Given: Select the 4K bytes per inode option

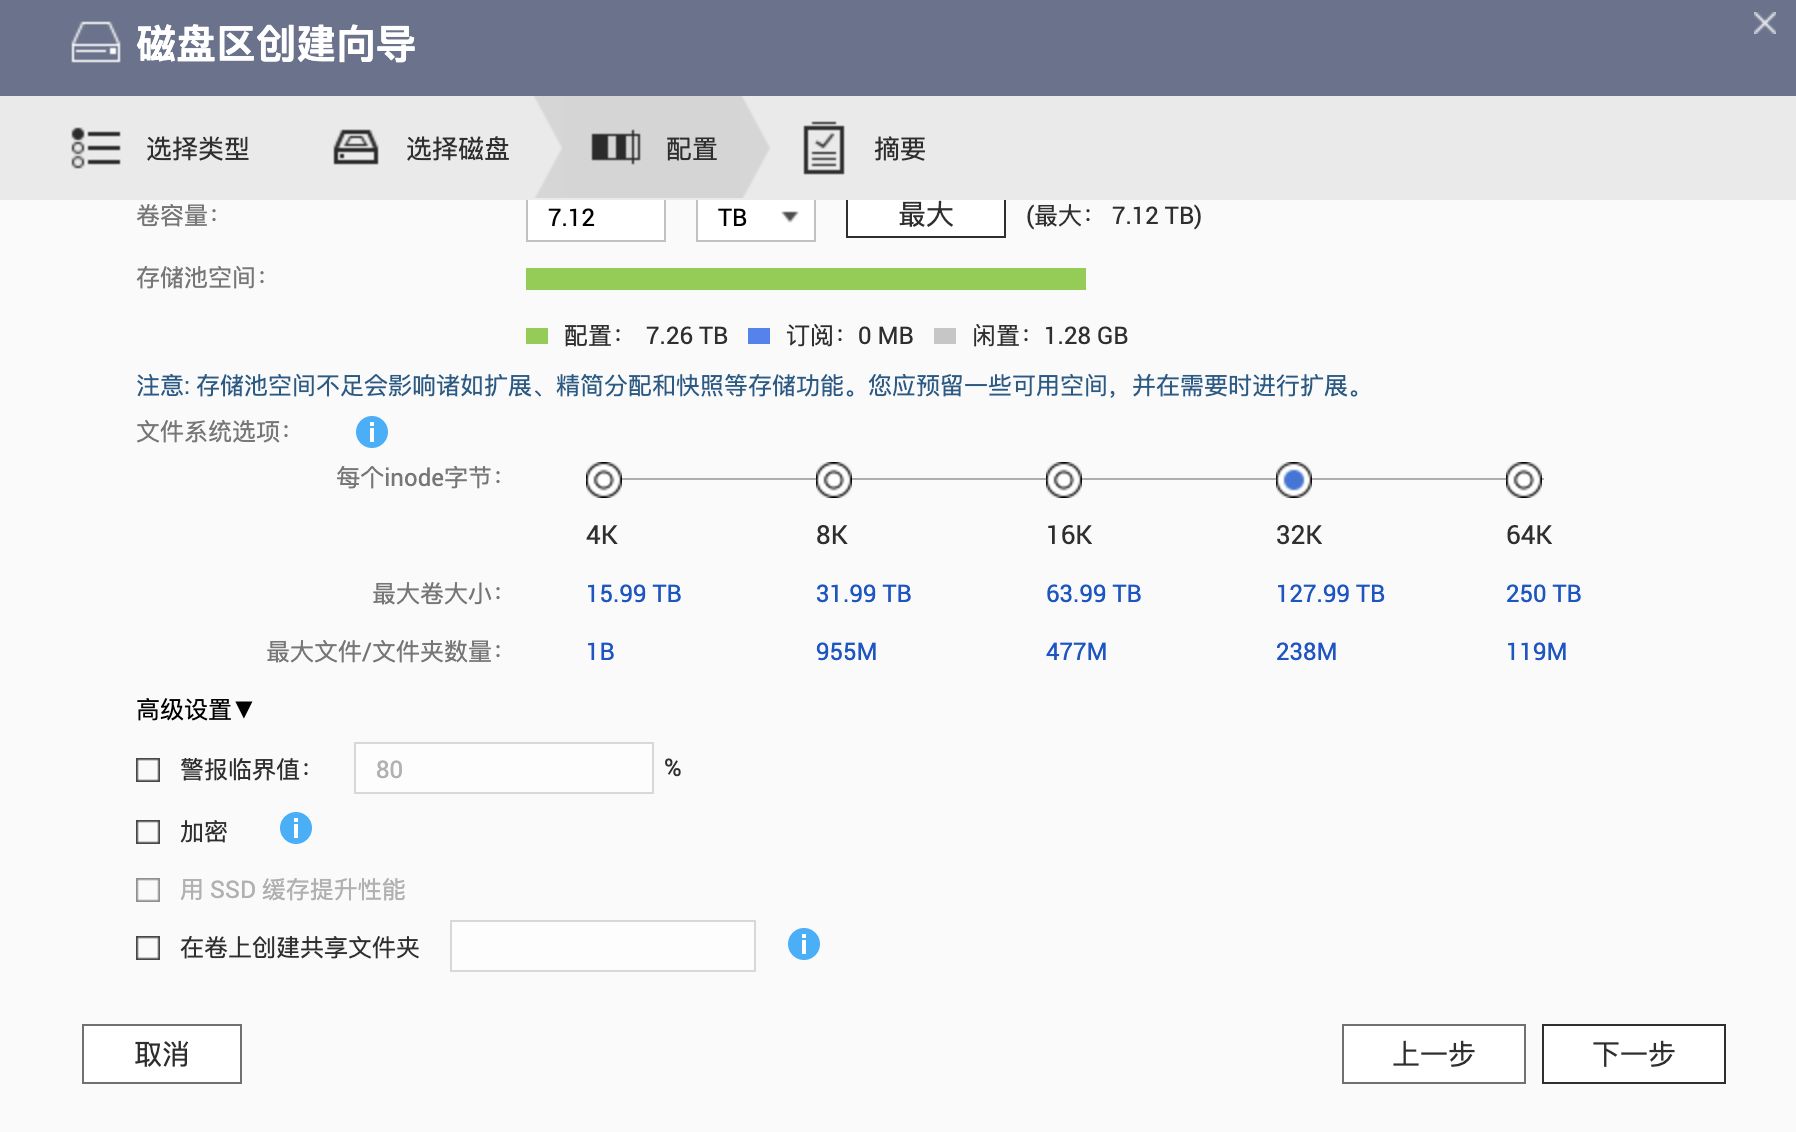Looking at the screenshot, I should (603, 480).
